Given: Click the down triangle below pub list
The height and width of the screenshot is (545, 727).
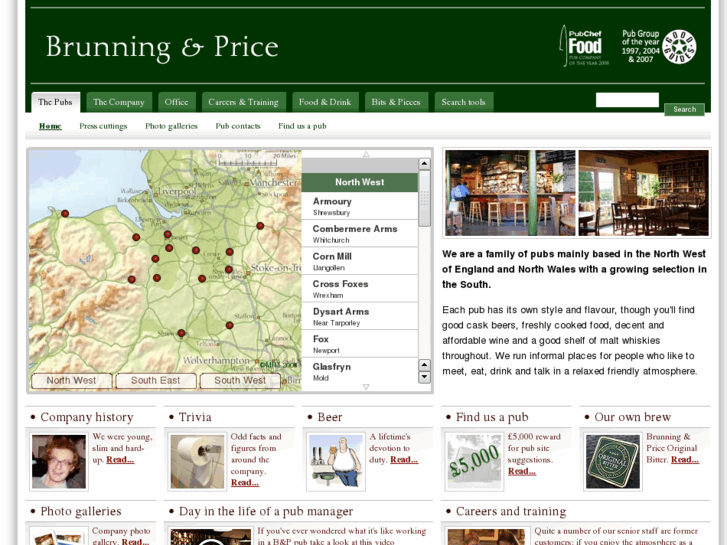Looking at the screenshot, I should coord(366,387).
